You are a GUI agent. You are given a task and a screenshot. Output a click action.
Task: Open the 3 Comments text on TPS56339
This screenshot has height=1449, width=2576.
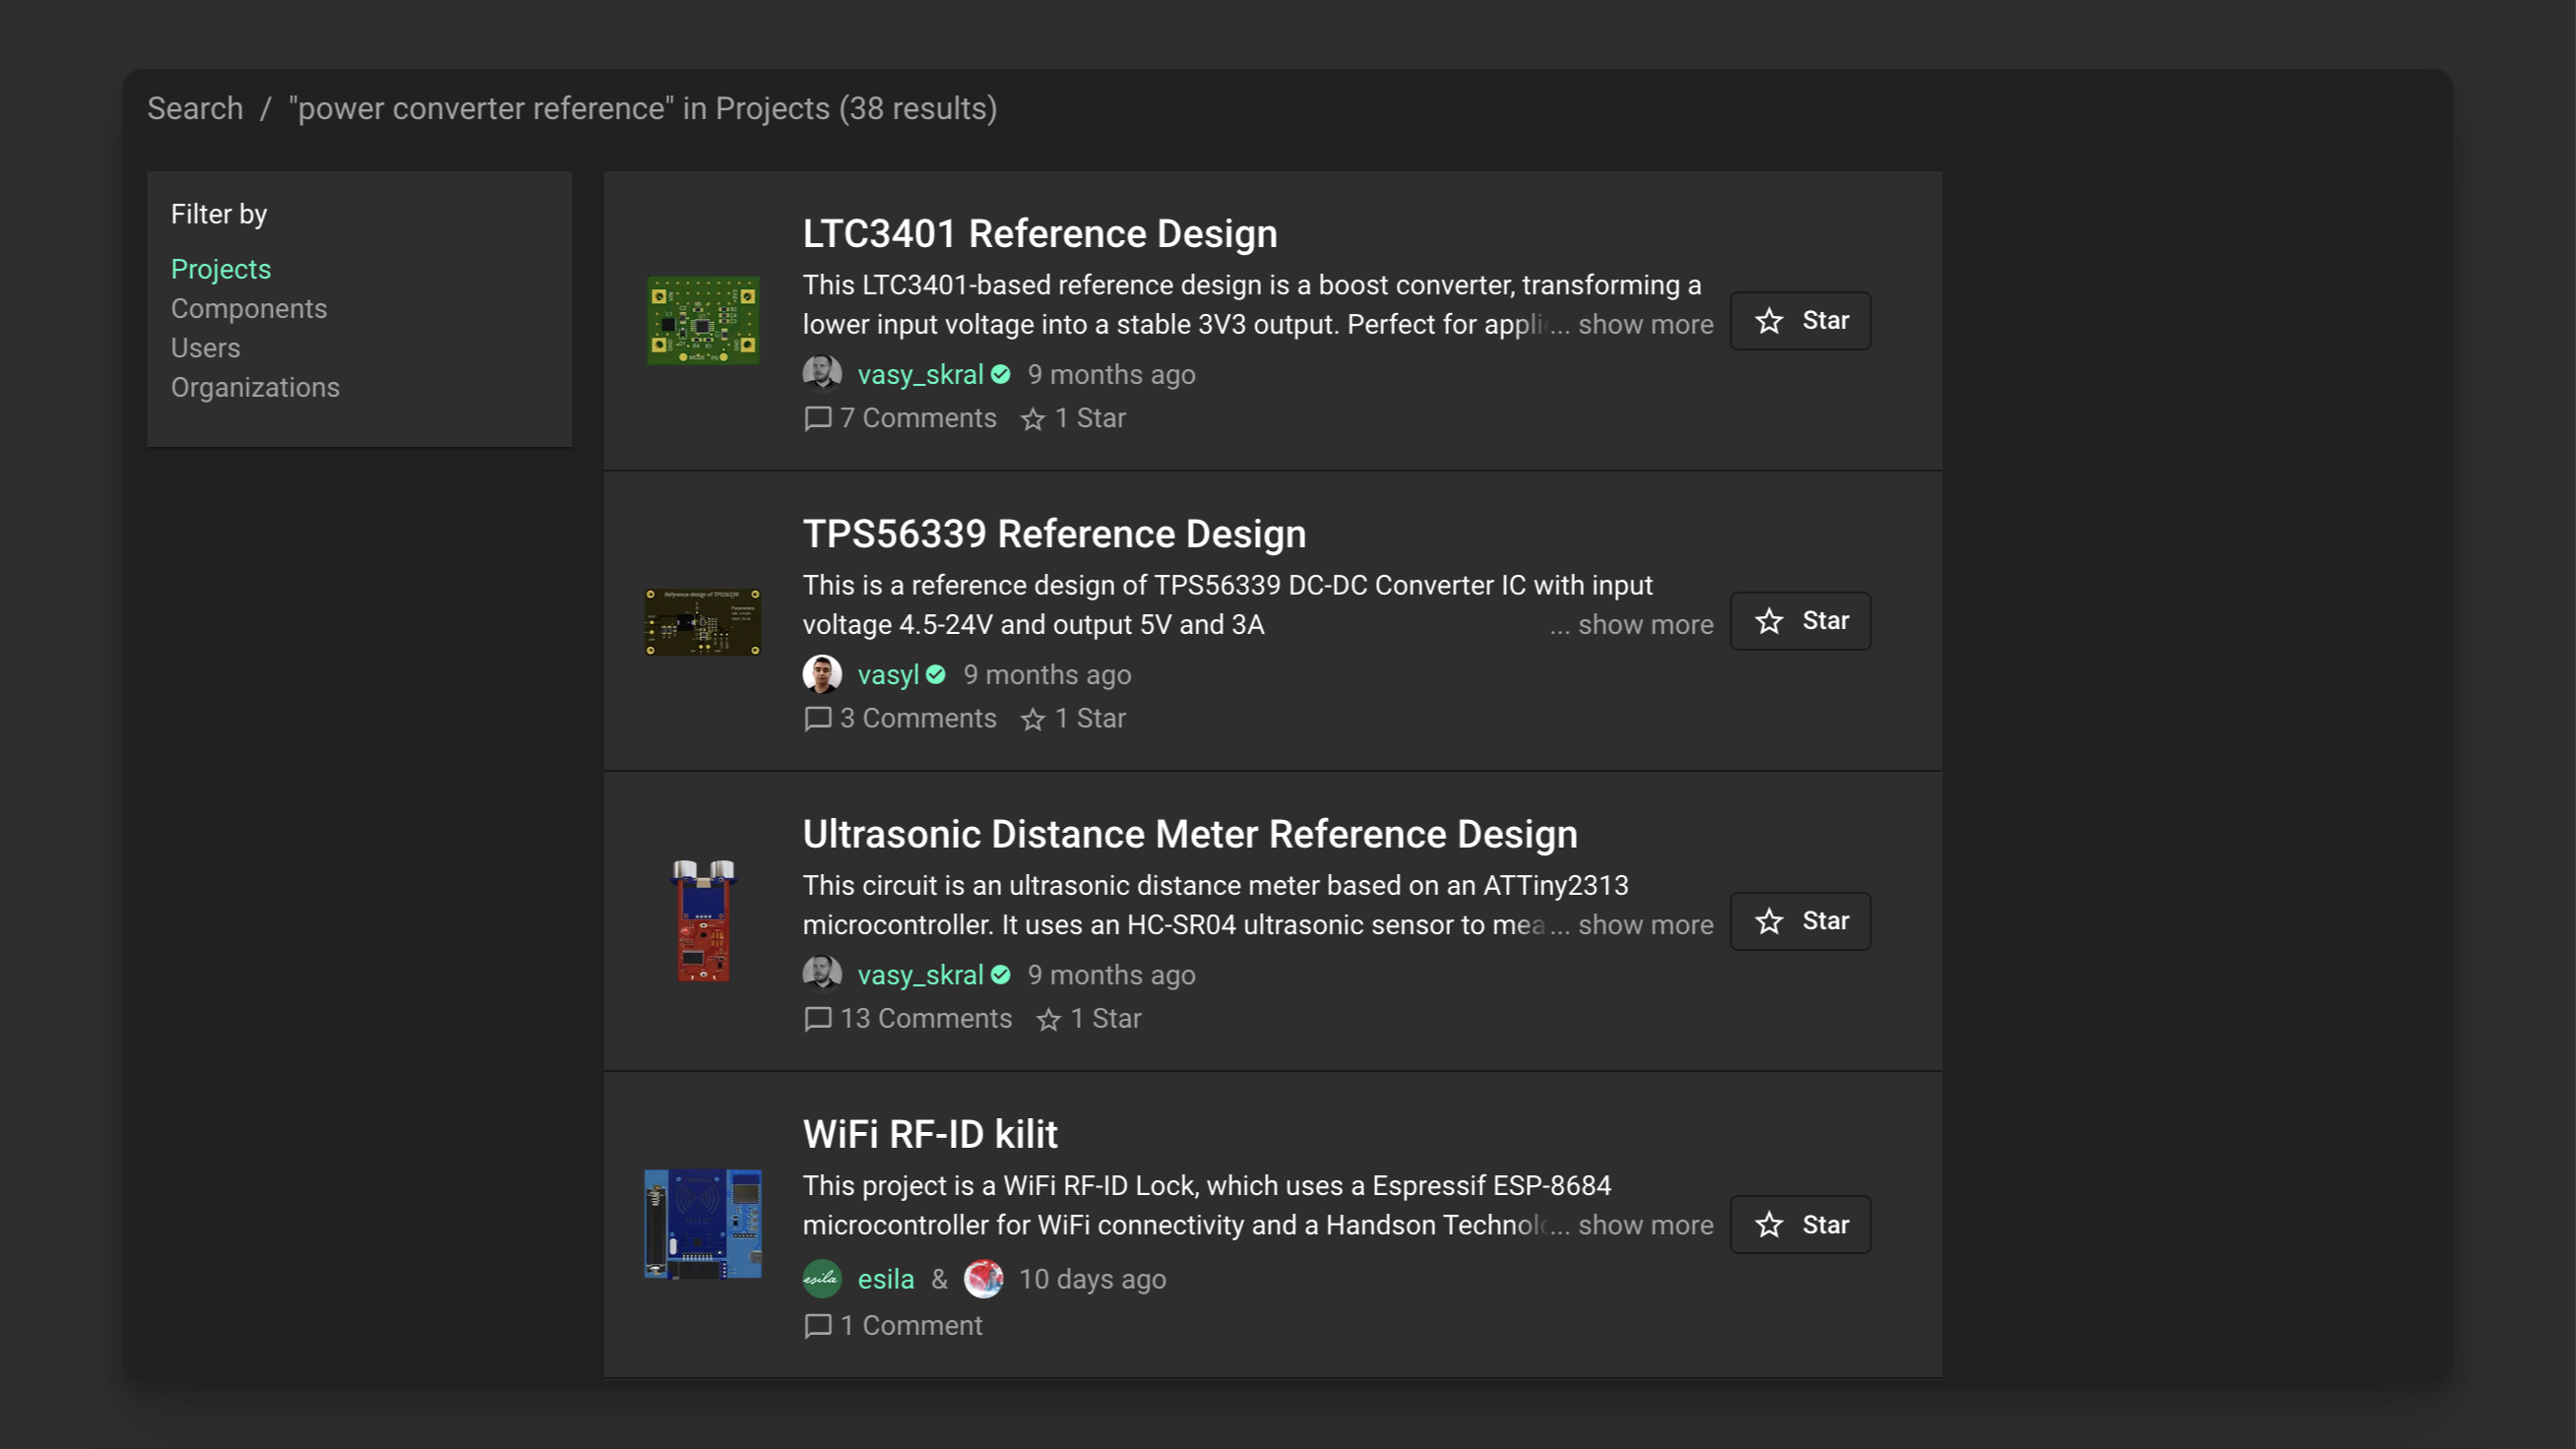click(918, 718)
